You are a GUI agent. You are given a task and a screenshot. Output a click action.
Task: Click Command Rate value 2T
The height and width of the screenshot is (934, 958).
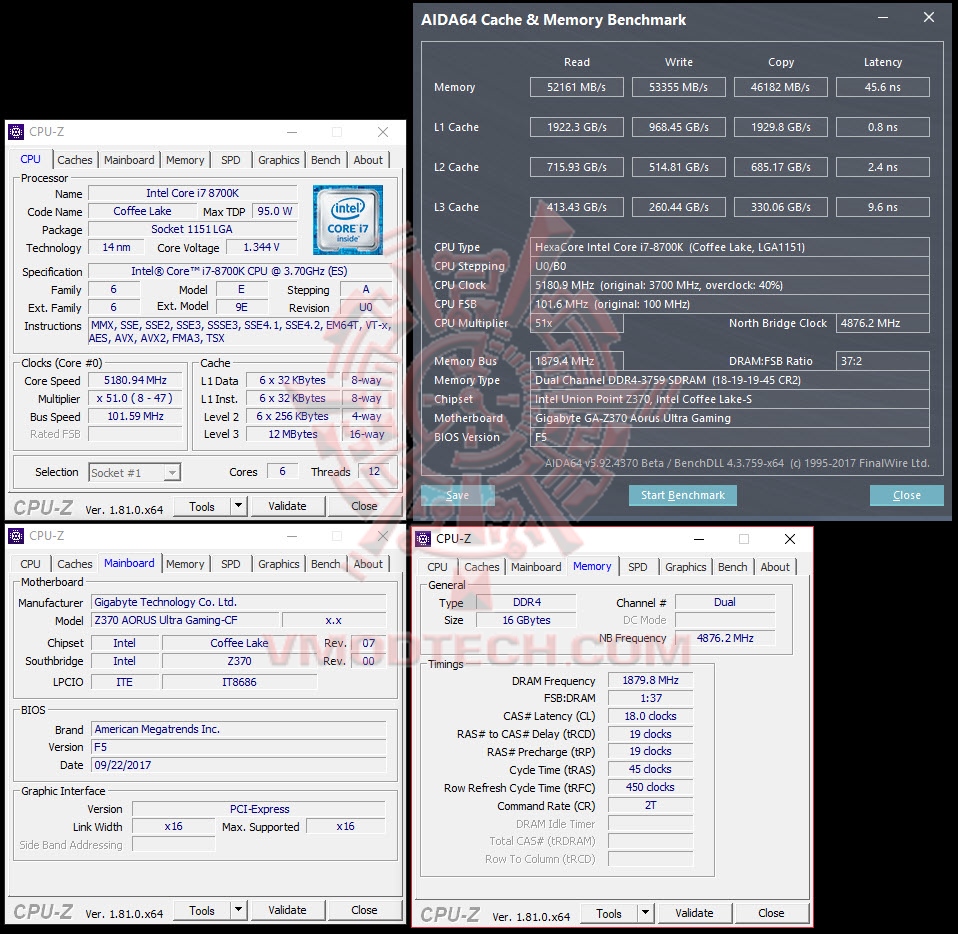(650, 806)
